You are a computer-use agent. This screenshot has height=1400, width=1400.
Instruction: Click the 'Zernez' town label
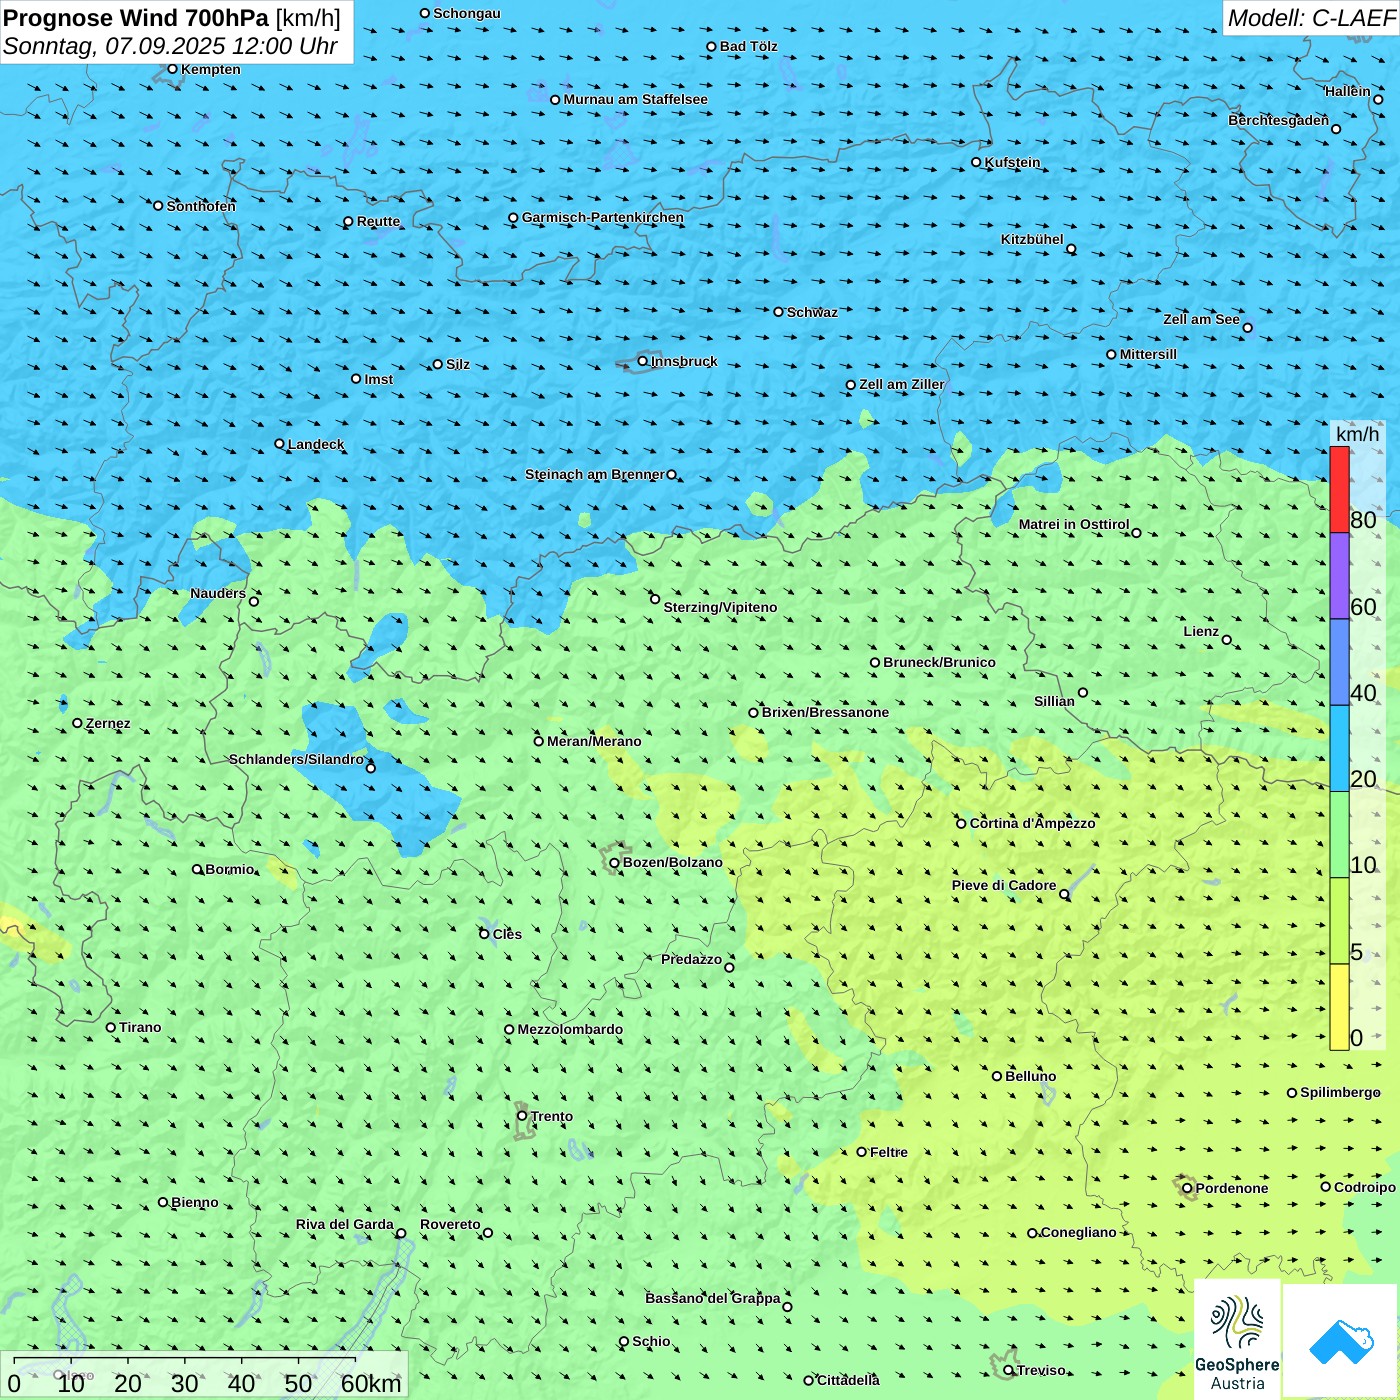(x=108, y=723)
